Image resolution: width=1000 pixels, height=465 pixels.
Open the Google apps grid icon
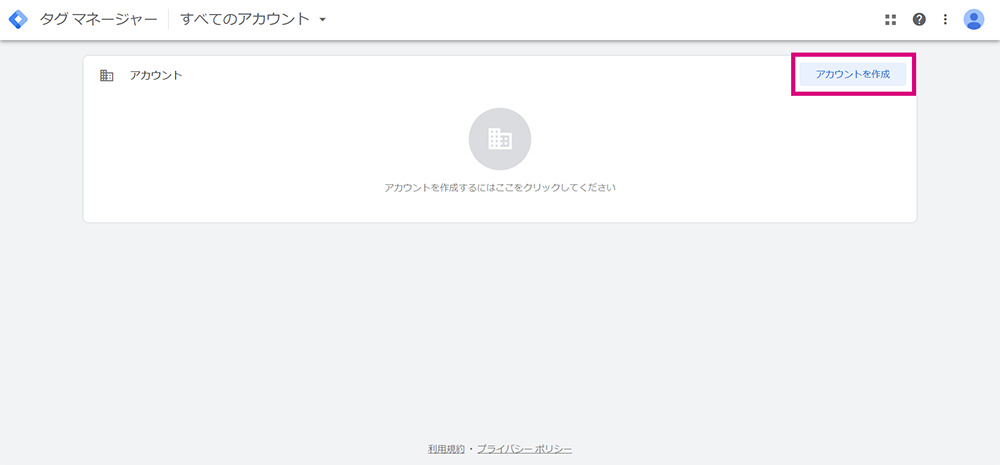tap(890, 20)
